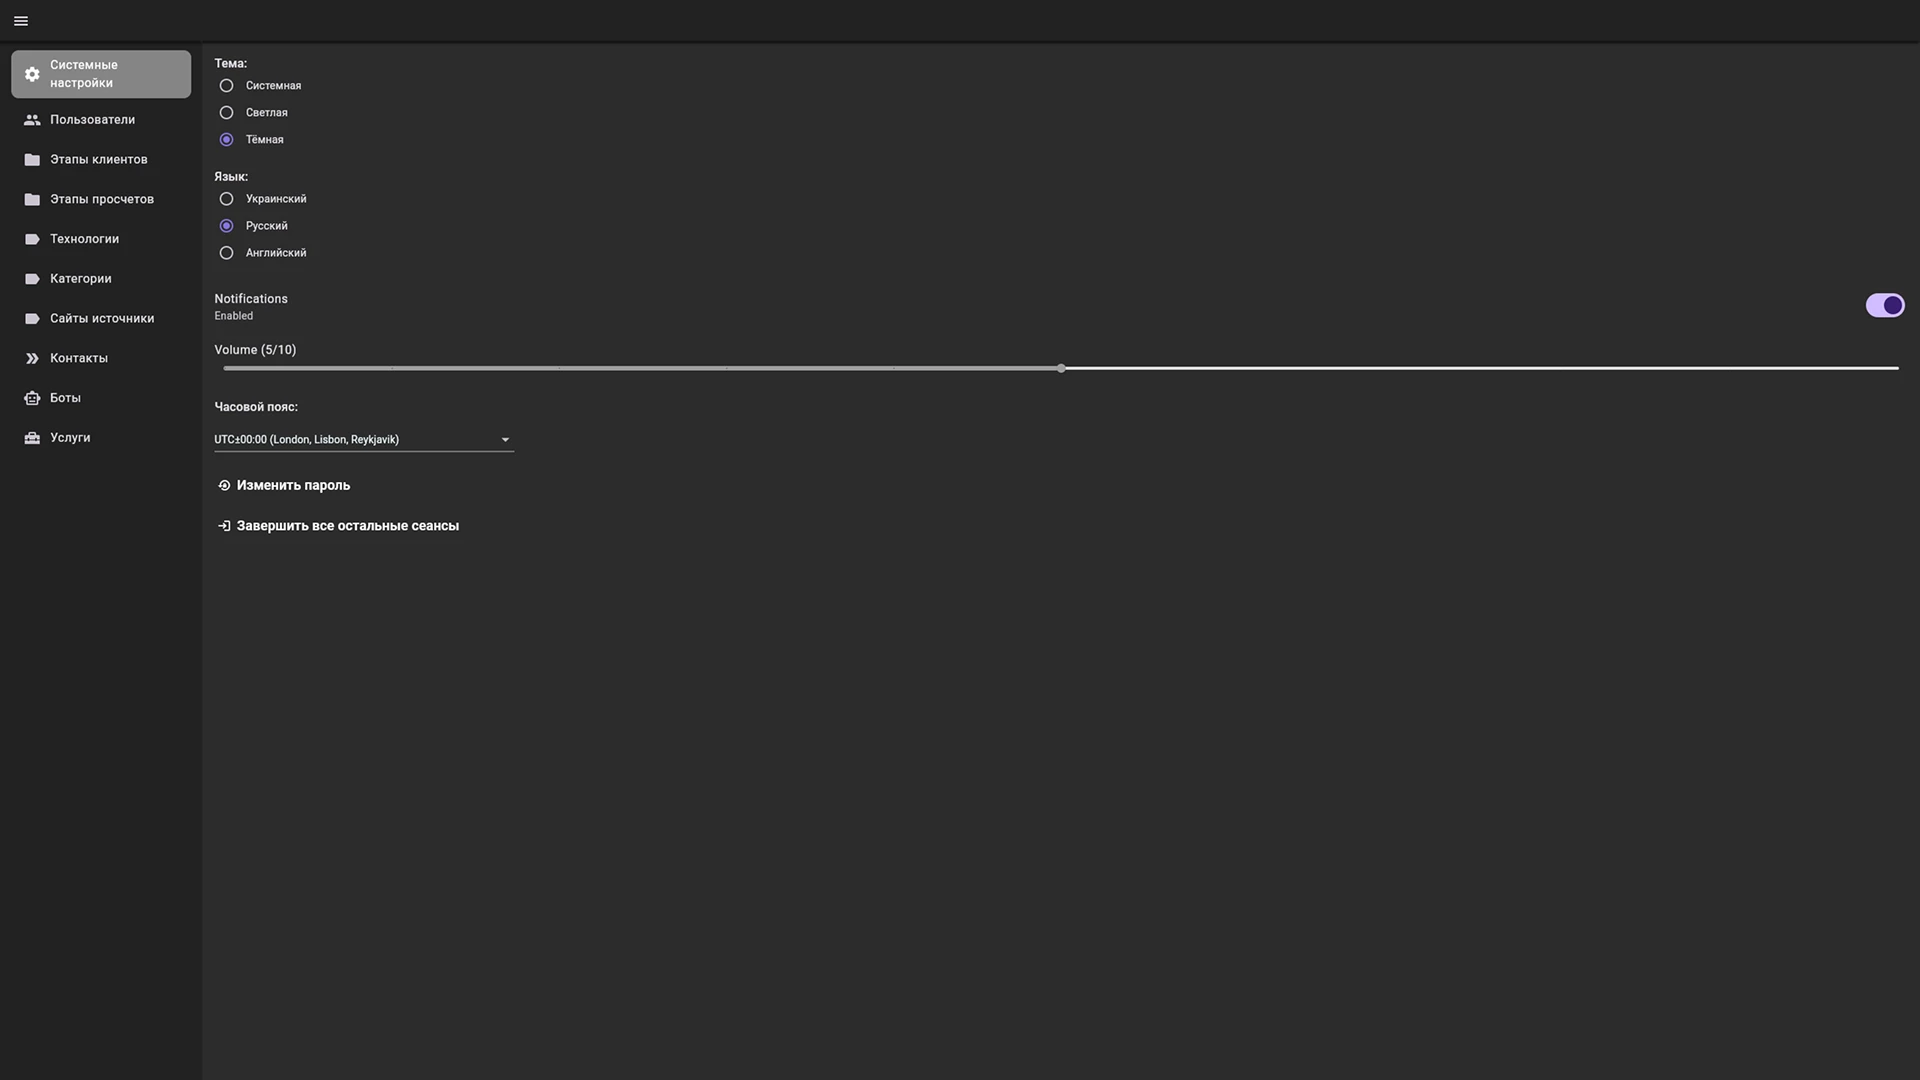
Task: Click the hamburger menu icon
Action: tap(21, 21)
